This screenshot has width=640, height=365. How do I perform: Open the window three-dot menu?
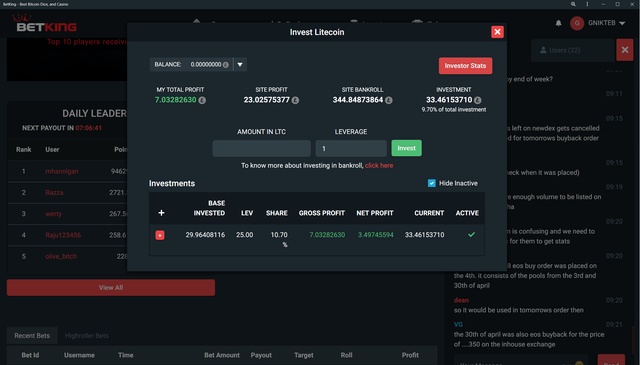pos(587,4)
